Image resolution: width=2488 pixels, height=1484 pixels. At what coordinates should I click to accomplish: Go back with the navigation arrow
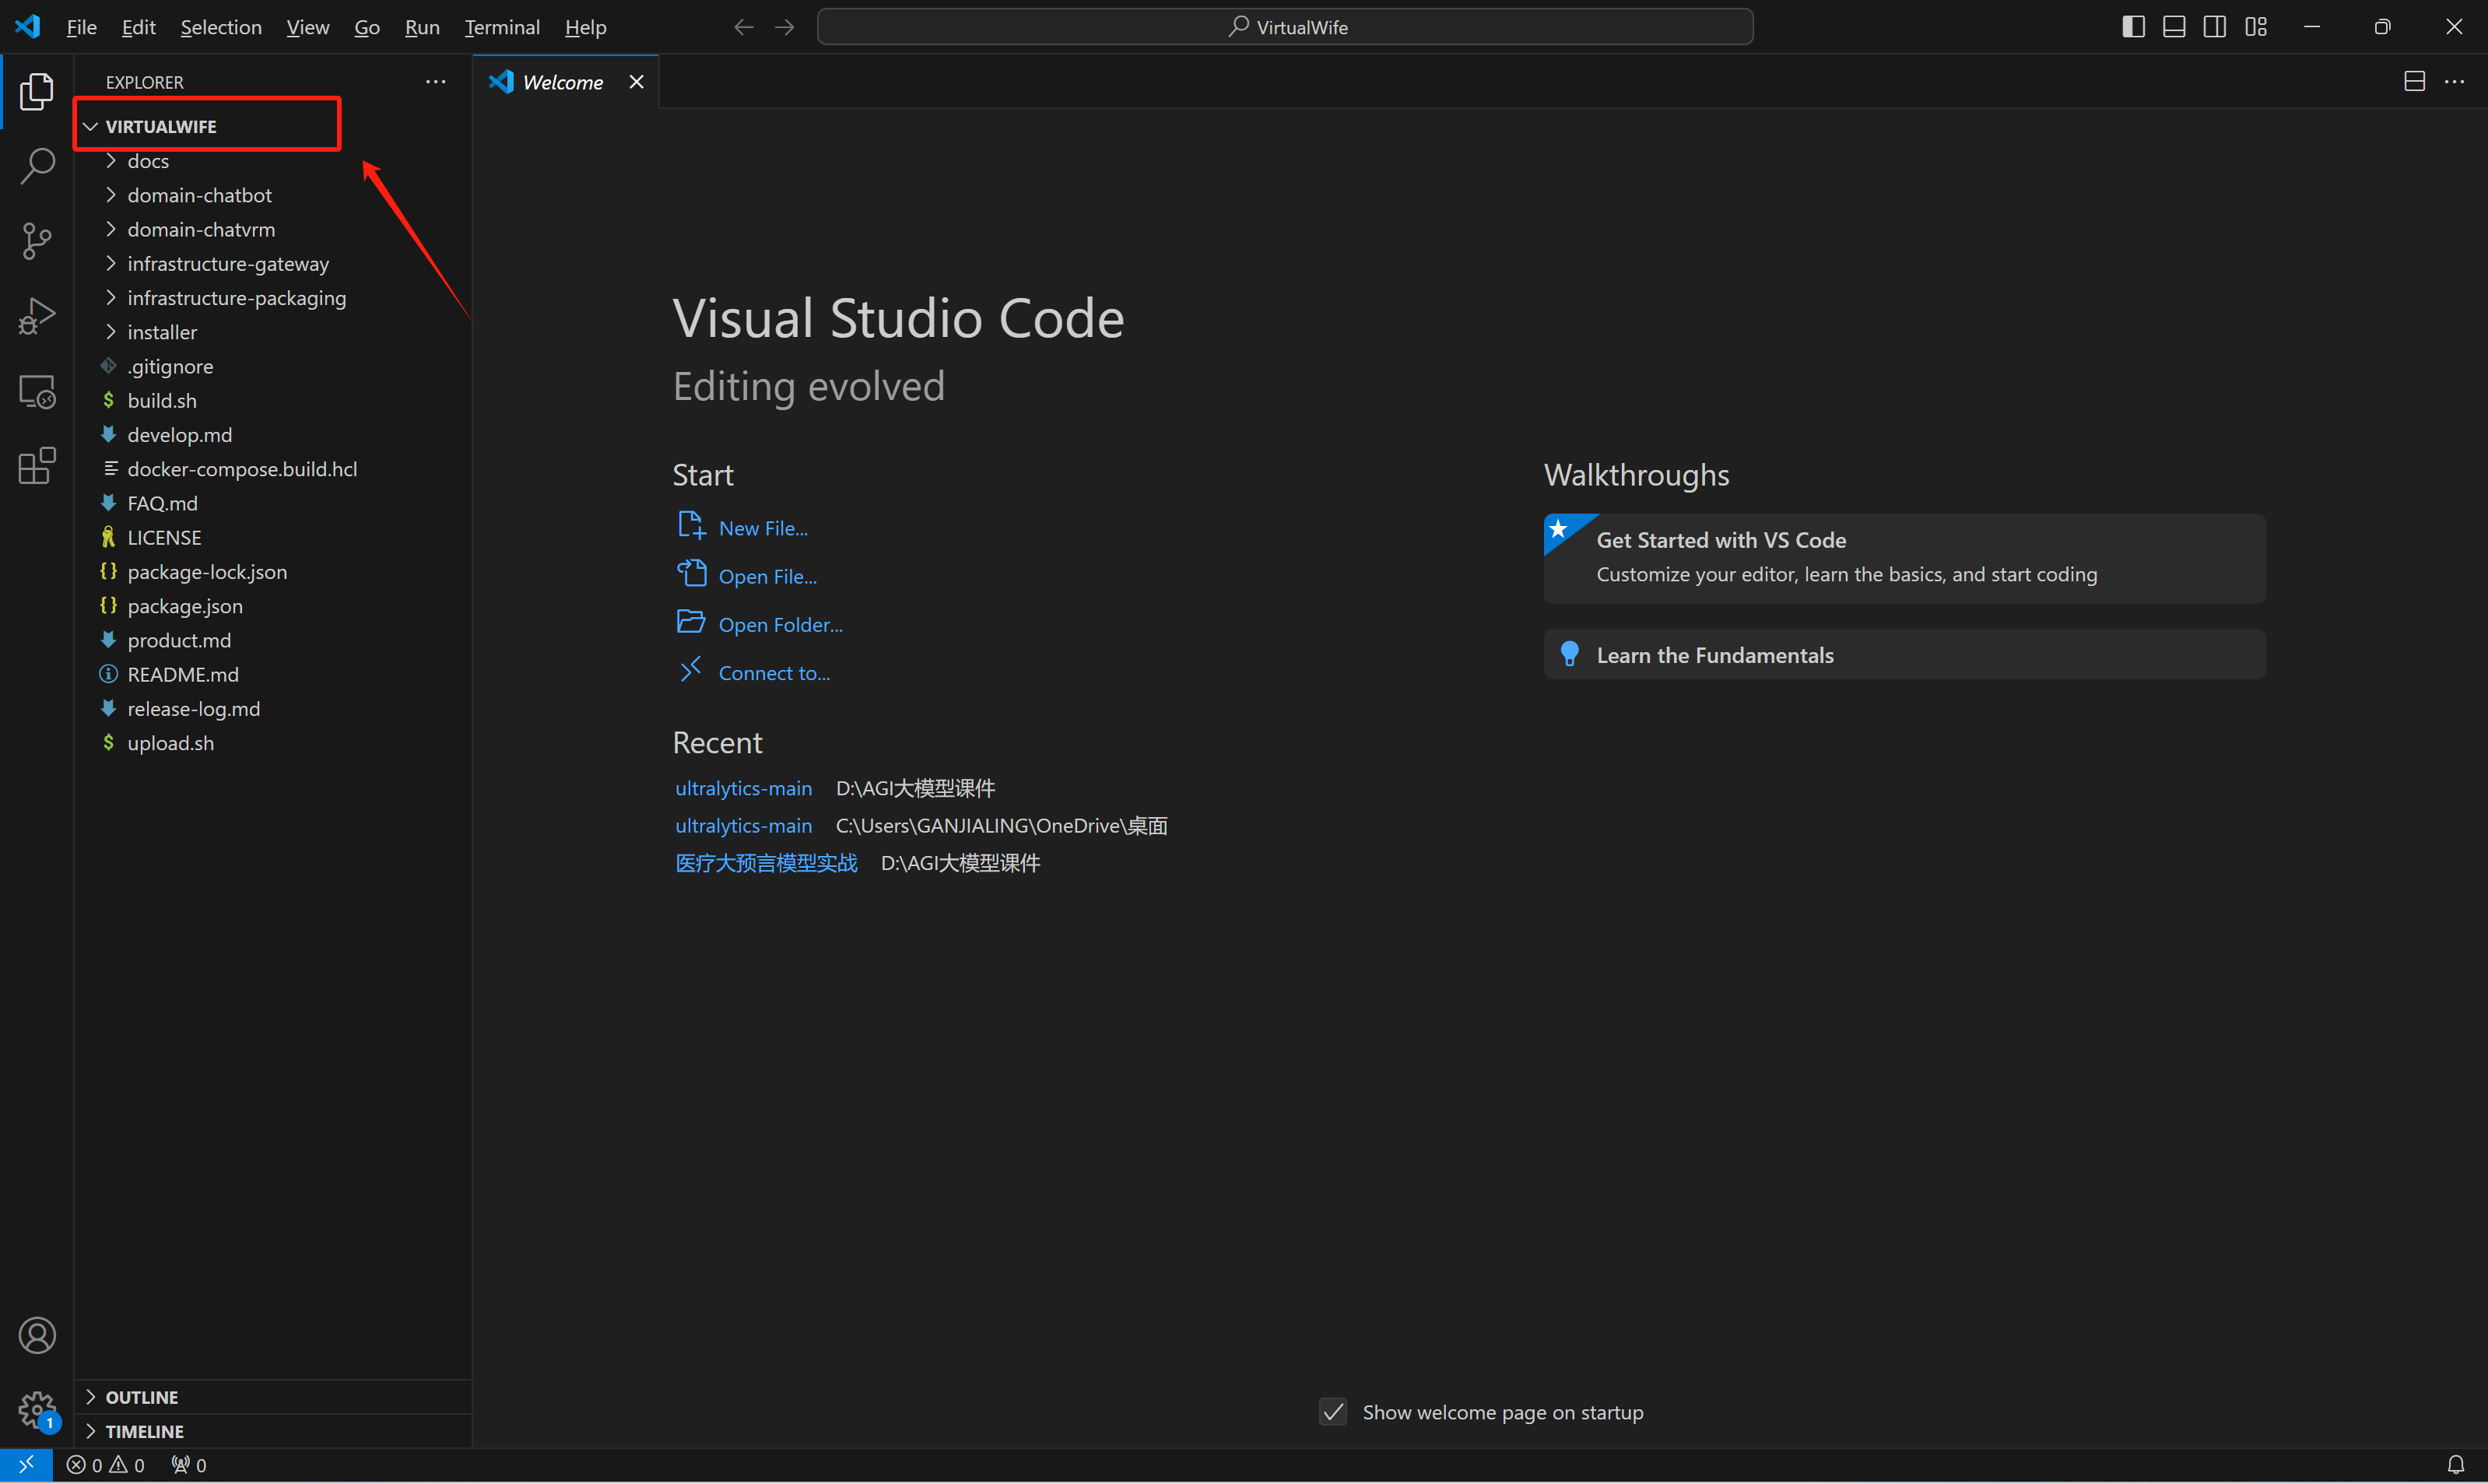pos(743,27)
